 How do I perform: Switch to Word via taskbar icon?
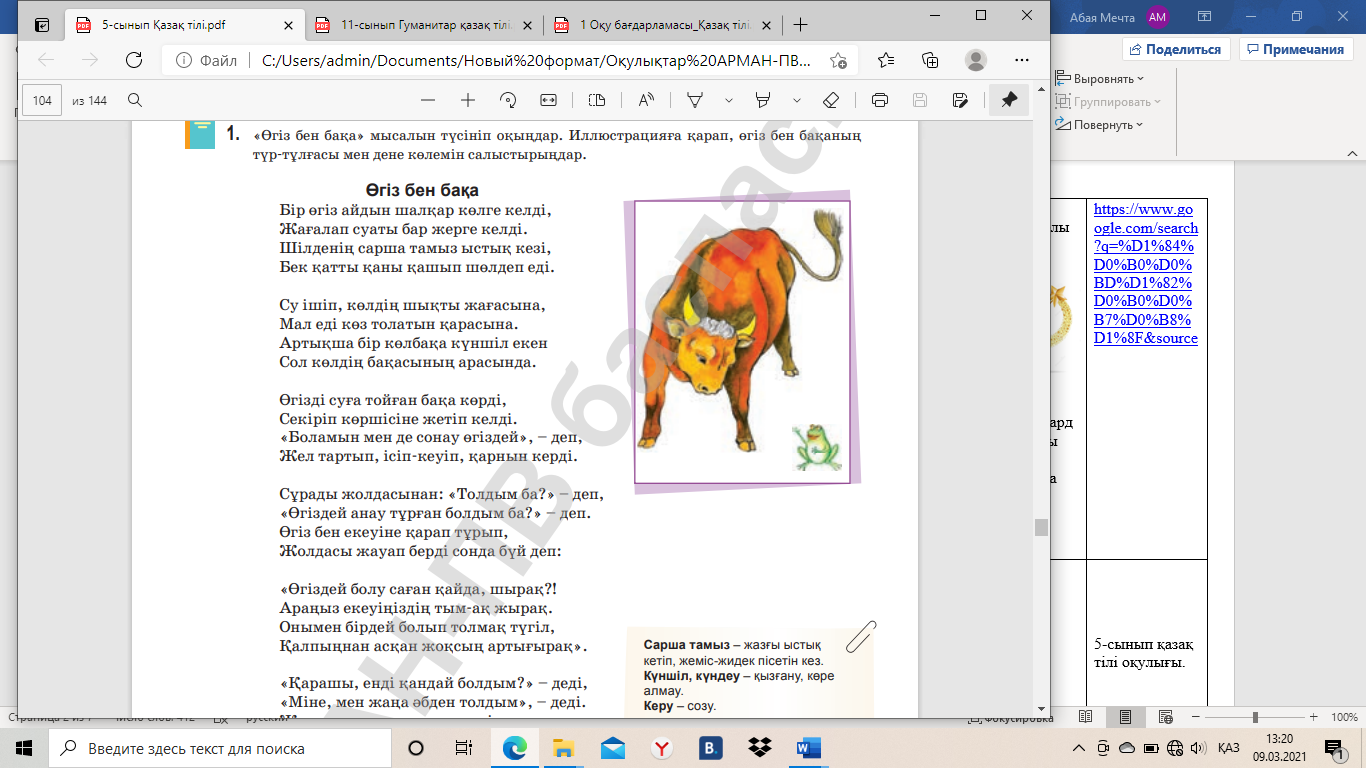coord(808,748)
